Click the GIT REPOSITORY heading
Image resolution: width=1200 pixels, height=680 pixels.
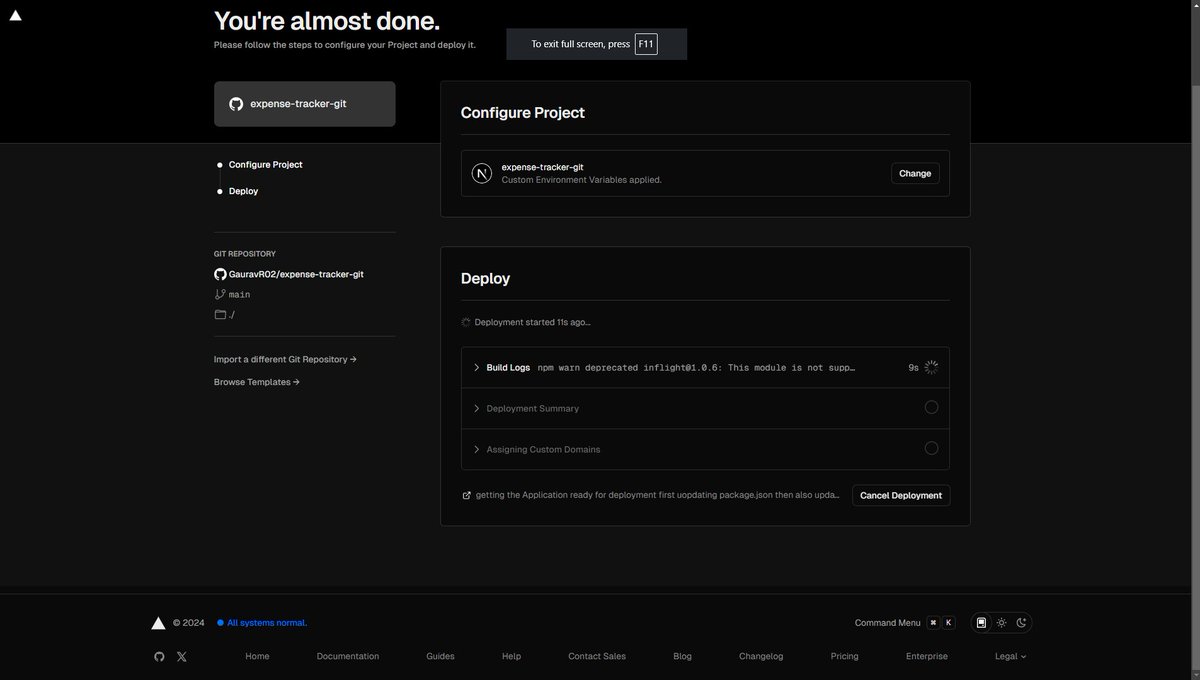pyautogui.click(x=245, y=254)
